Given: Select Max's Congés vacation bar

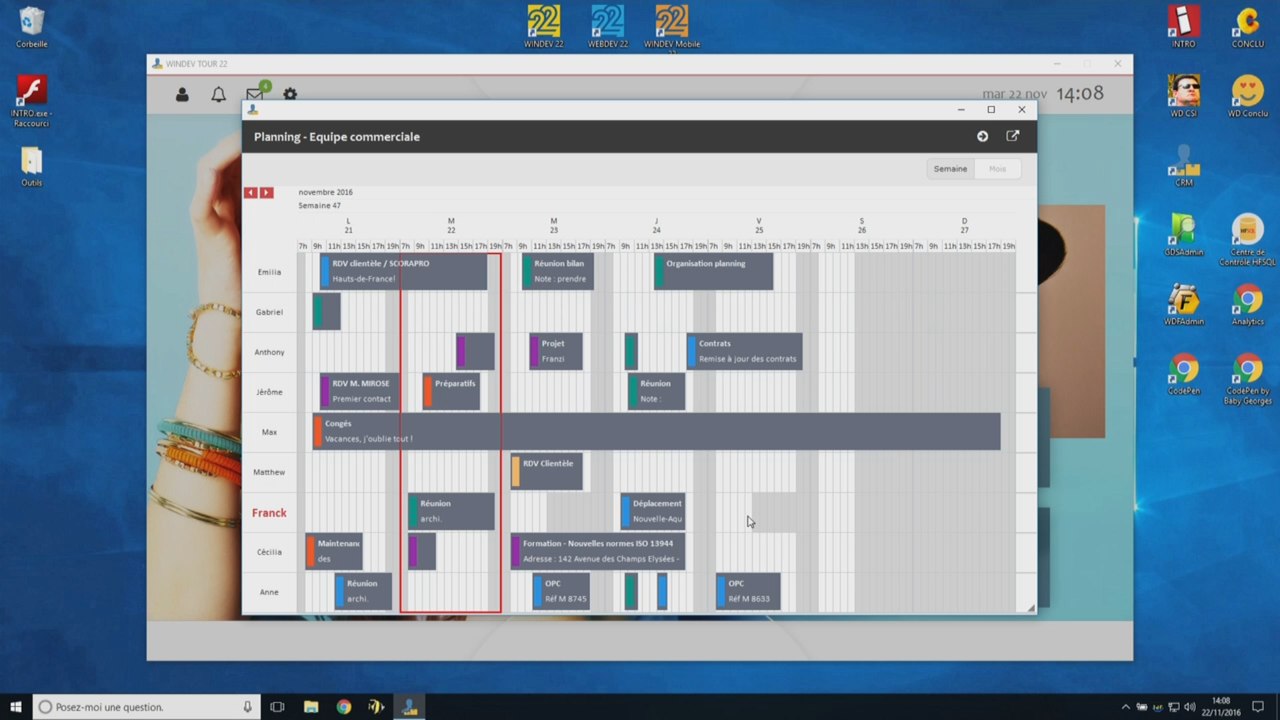Looking at the screenshot, I should click(656, 431).
